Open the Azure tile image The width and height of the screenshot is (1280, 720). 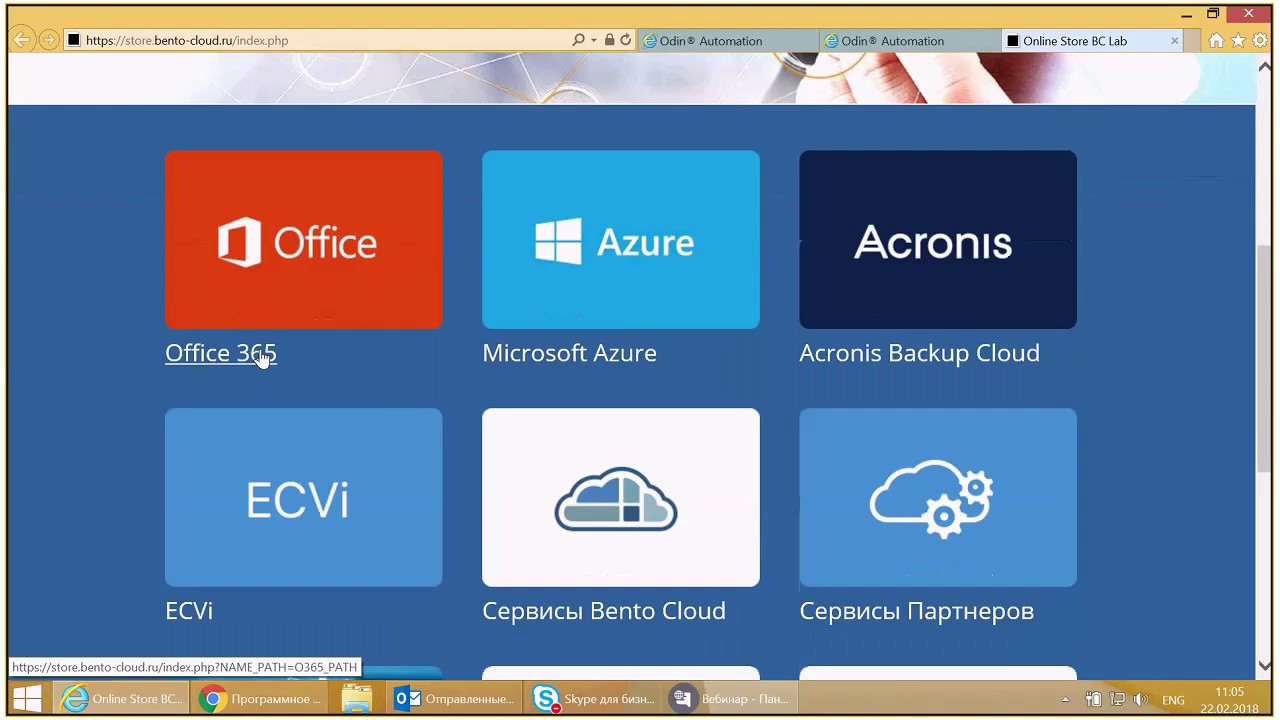tap(620, 240)
